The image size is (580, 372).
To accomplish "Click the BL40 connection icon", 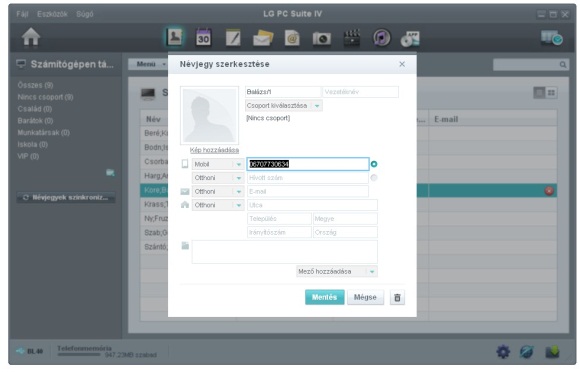I will coord(20,351).
